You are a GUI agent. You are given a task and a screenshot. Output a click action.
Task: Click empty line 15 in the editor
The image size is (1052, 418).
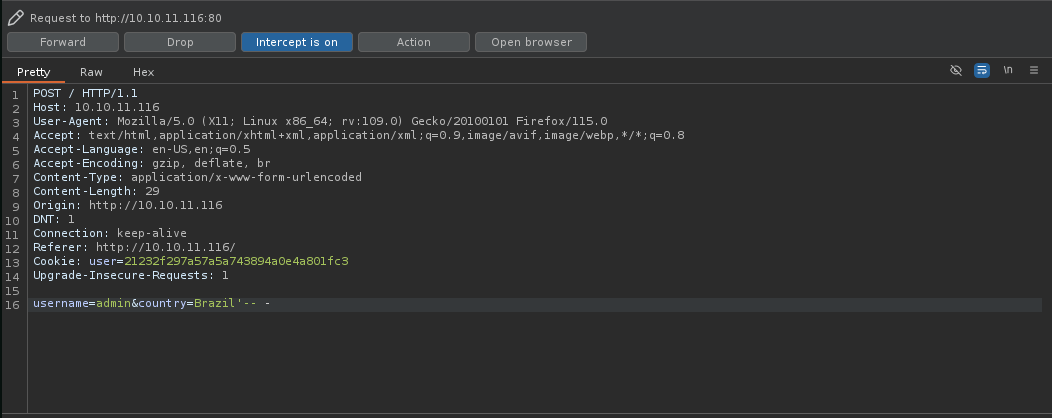tap(537, 290)
